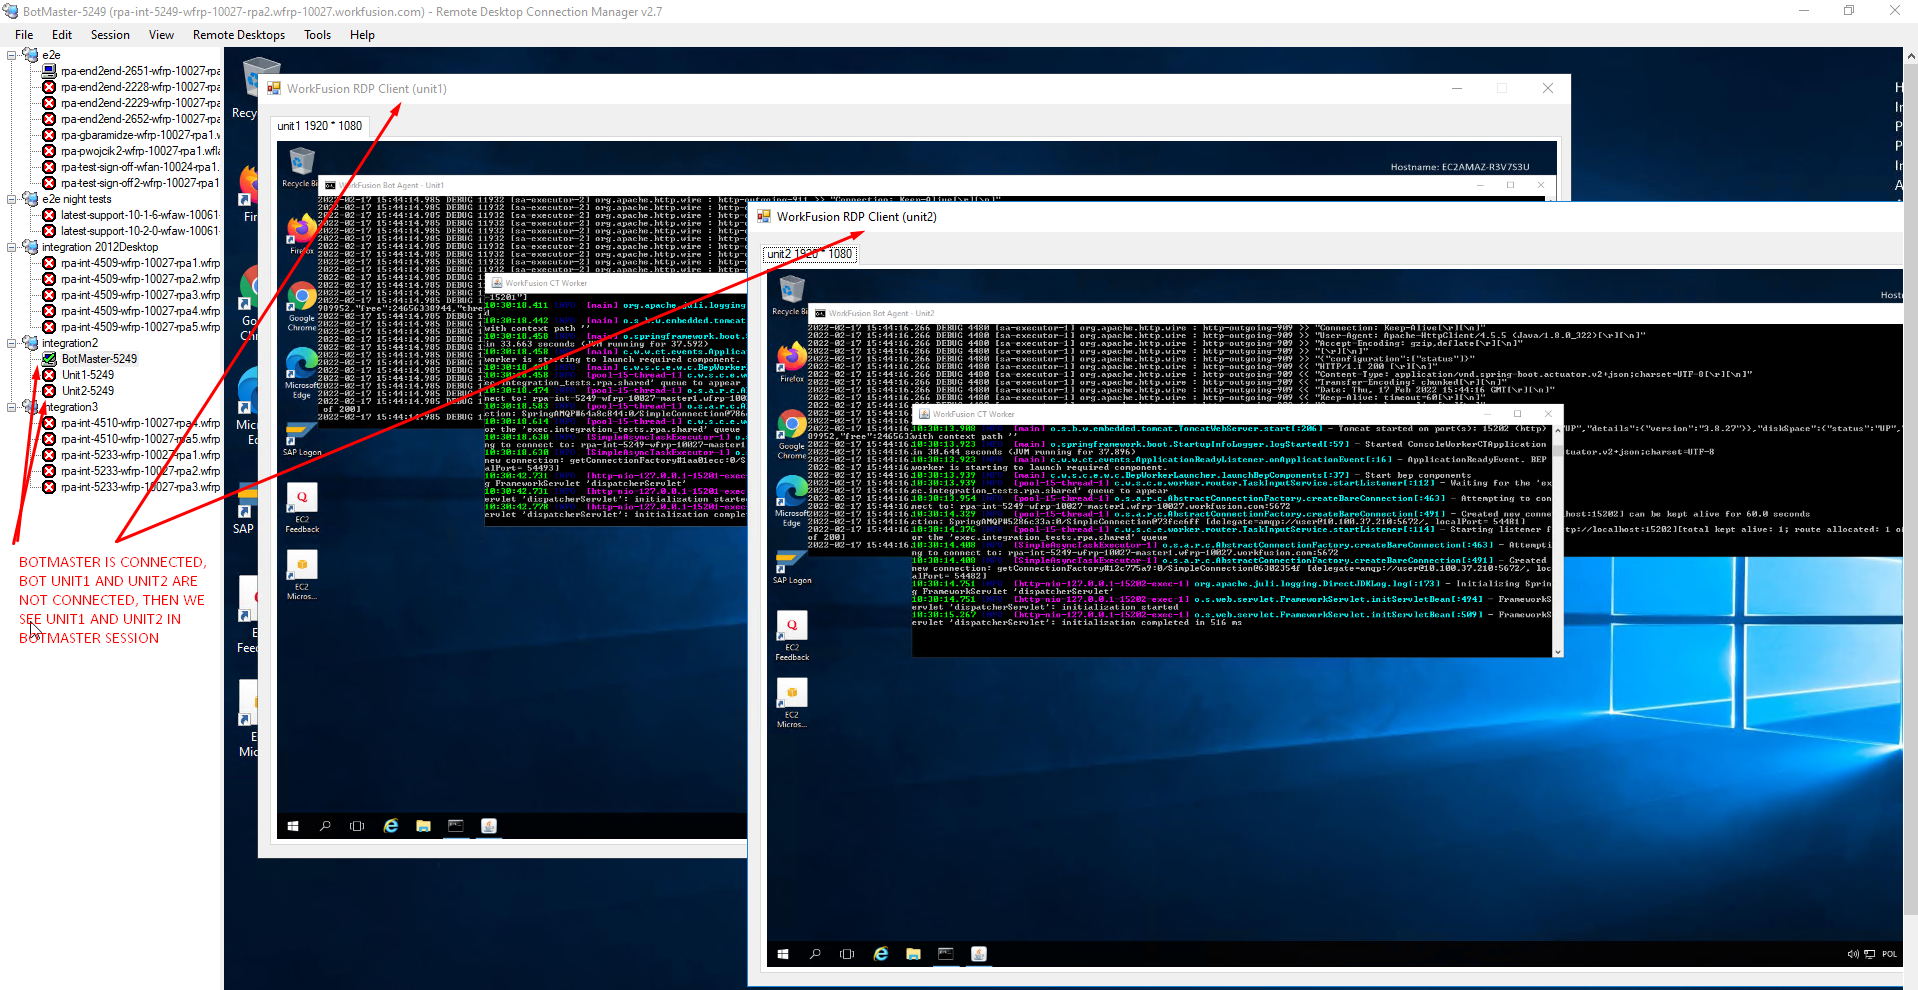This screenshot has height=990, width=1918.
Task: Select rpa-int-4509 rpa3 server in tree
Action: click(x=140, y=295)
